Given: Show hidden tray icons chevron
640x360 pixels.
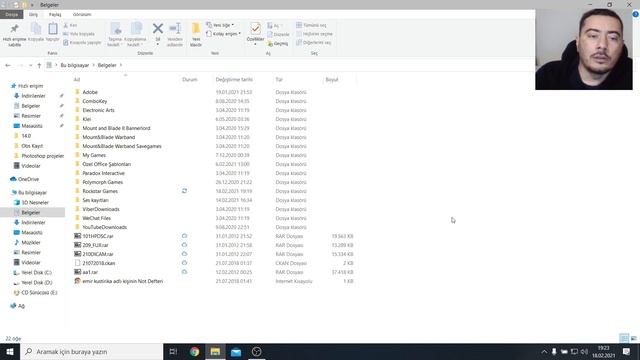Looking at the screenshot, I should [544, 351].
